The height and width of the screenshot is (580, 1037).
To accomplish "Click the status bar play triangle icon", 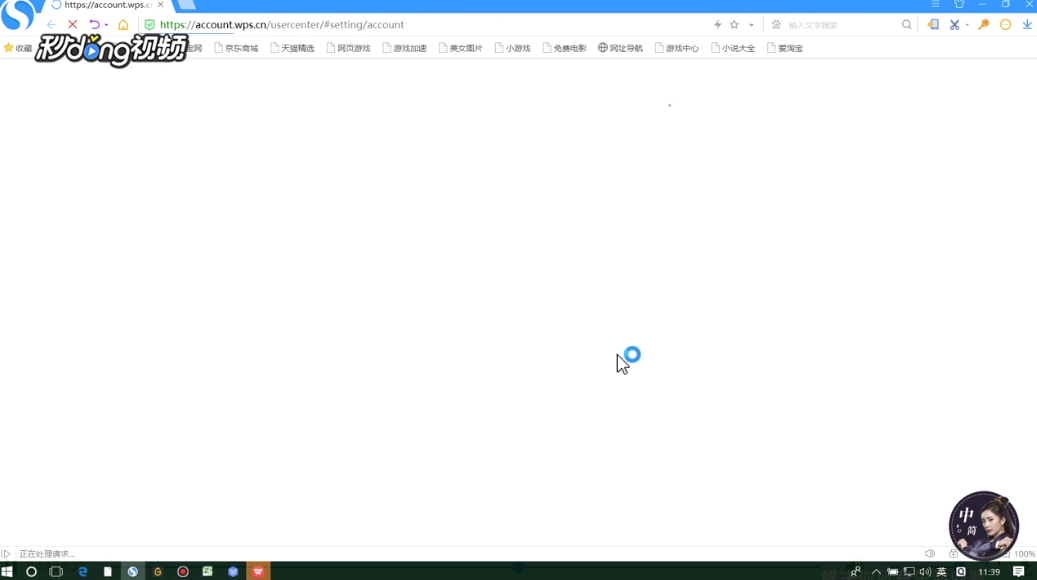I will [x=6, y=554].
